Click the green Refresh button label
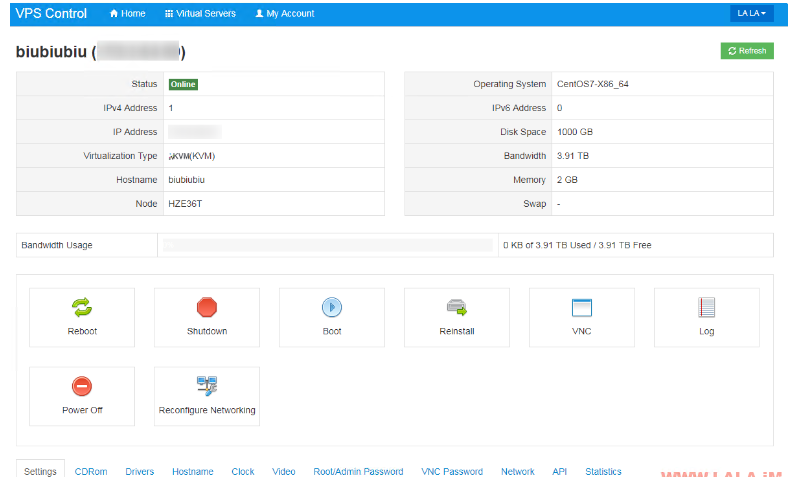The height and width of the screenshot is (477, 792). 752,51
